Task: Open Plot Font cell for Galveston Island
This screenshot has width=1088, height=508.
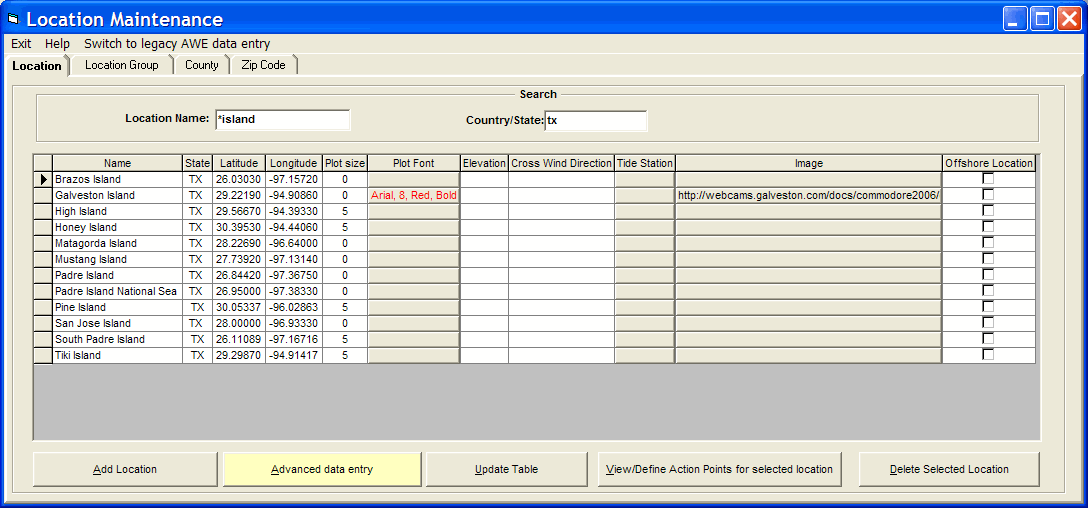Action: 413,196
